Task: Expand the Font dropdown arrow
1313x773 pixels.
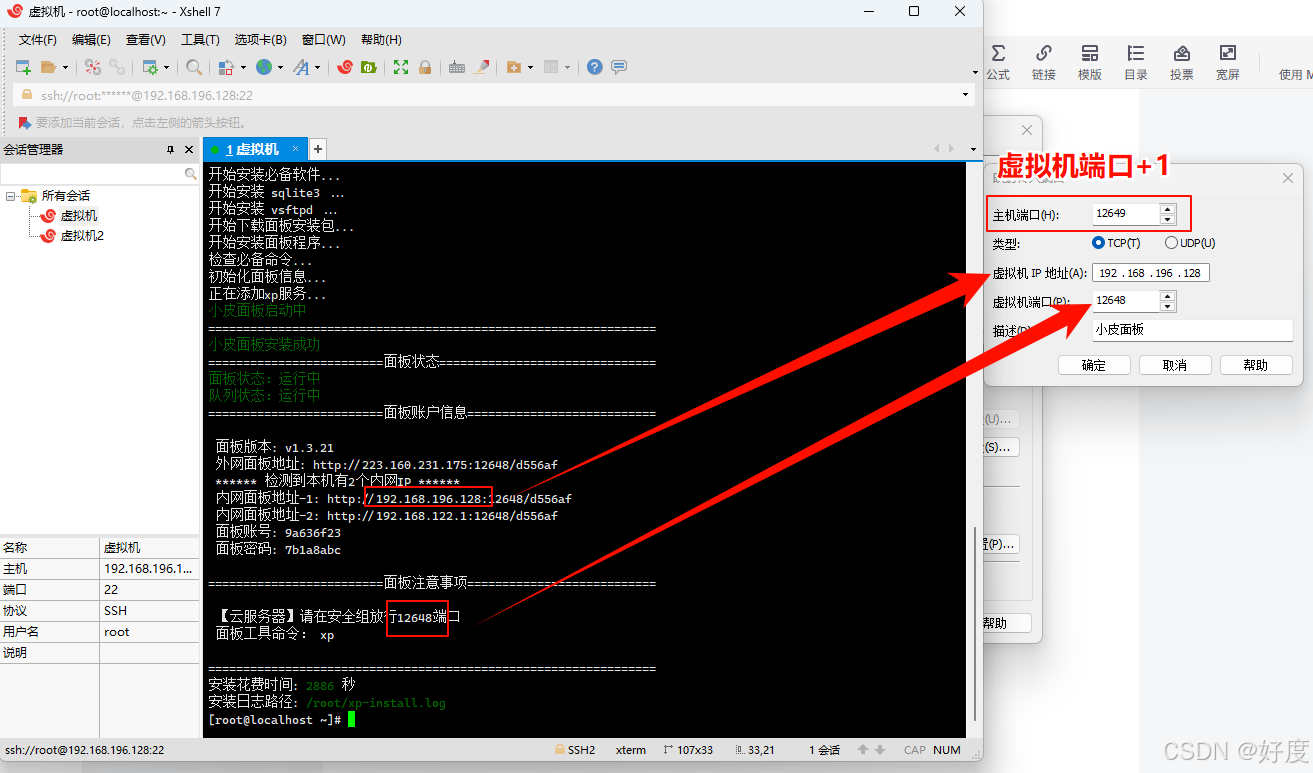Action: click(318, 68)
